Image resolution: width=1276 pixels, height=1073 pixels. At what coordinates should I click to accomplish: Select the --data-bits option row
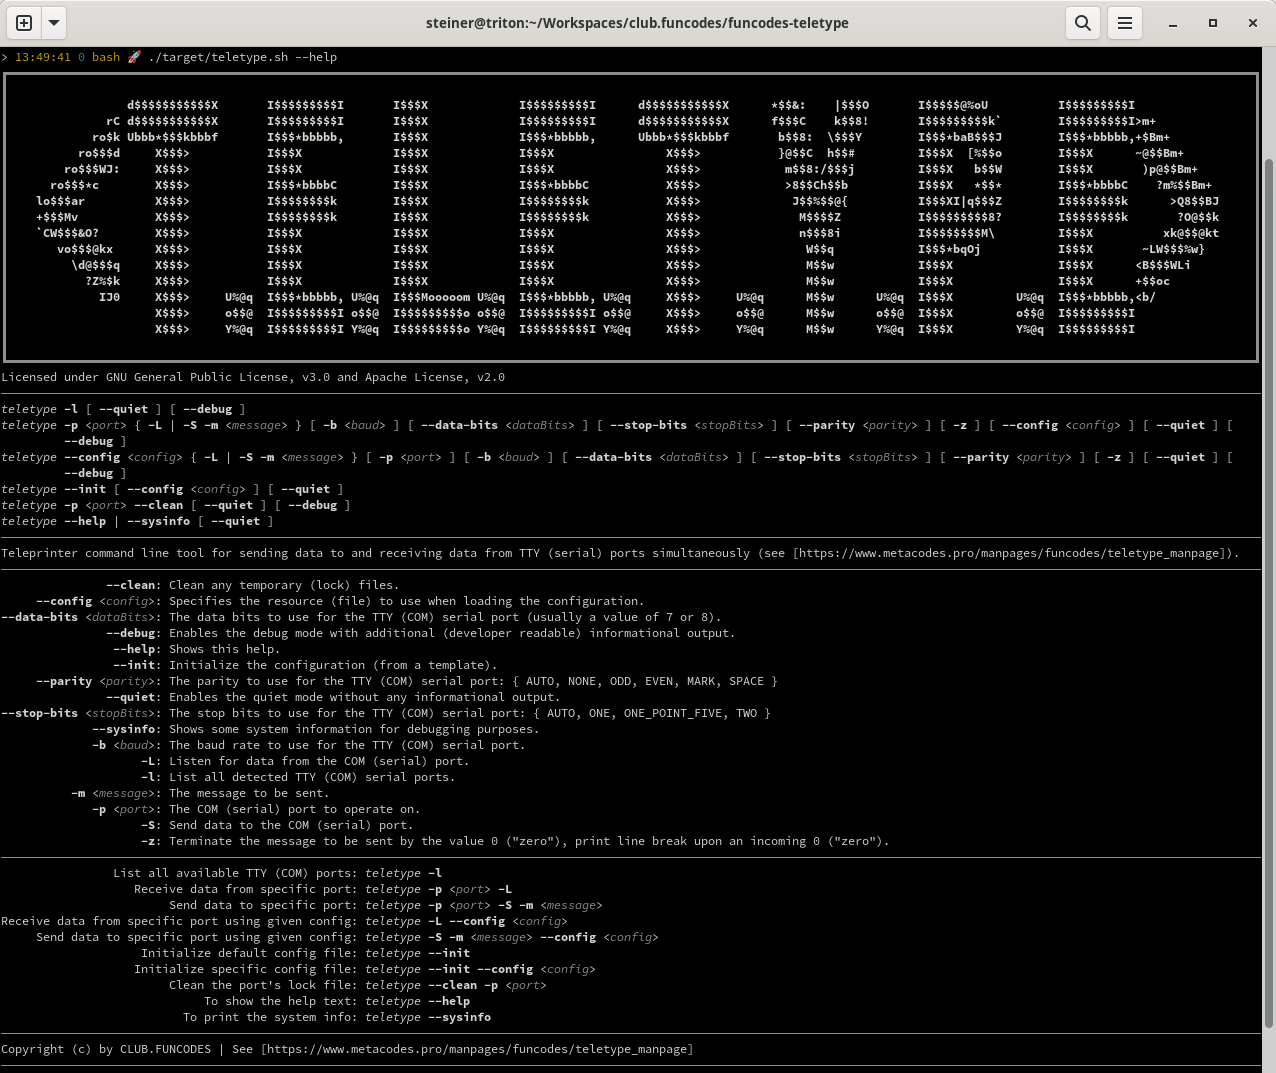(x=361, y=617)
